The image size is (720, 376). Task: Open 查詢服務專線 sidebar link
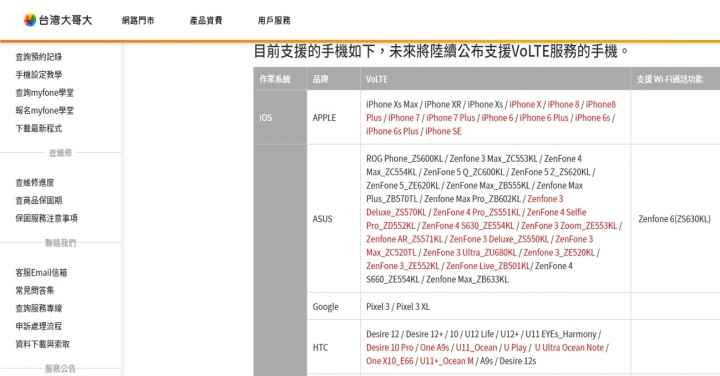click(39, 309)
